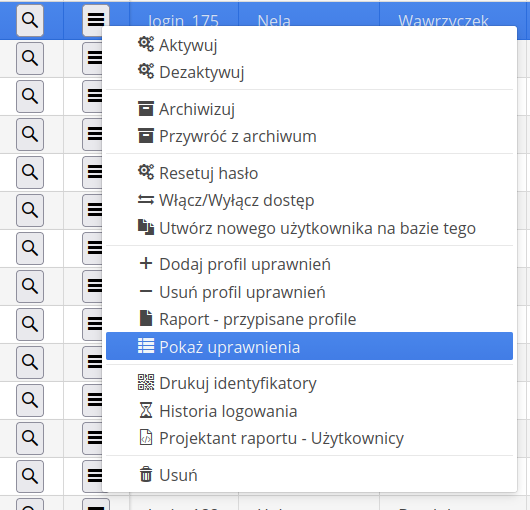Click the trash can icon for Usuń
The height and width of the screenshot is (510, 530).
[x=146, y=474]
